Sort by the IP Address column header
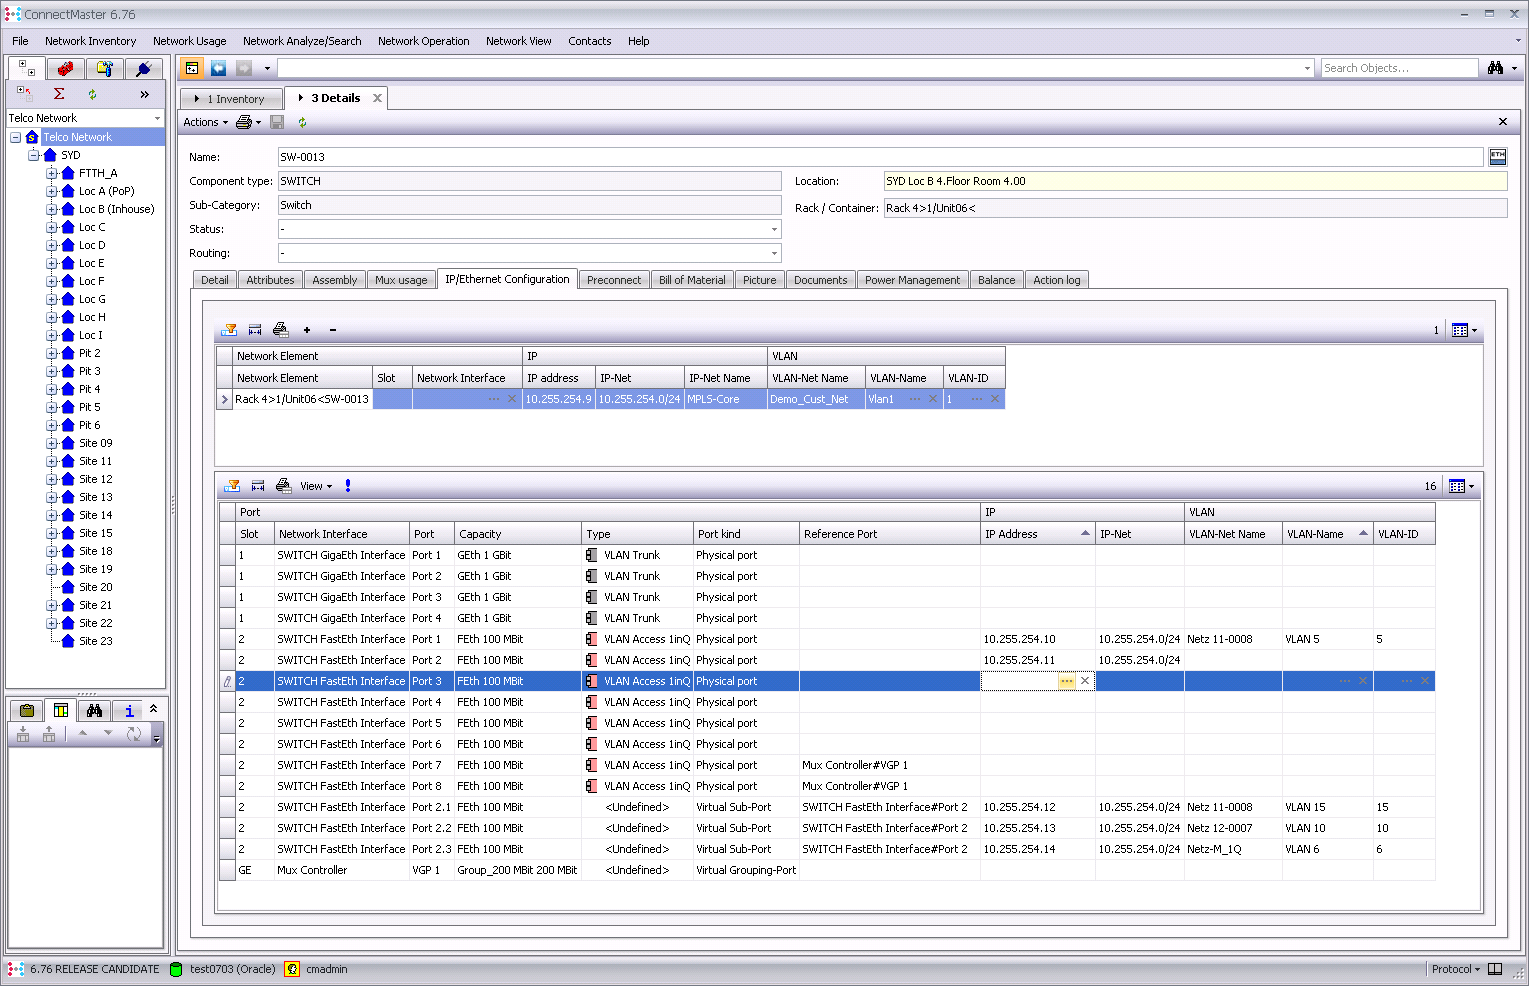 [x=1037, y=534]
